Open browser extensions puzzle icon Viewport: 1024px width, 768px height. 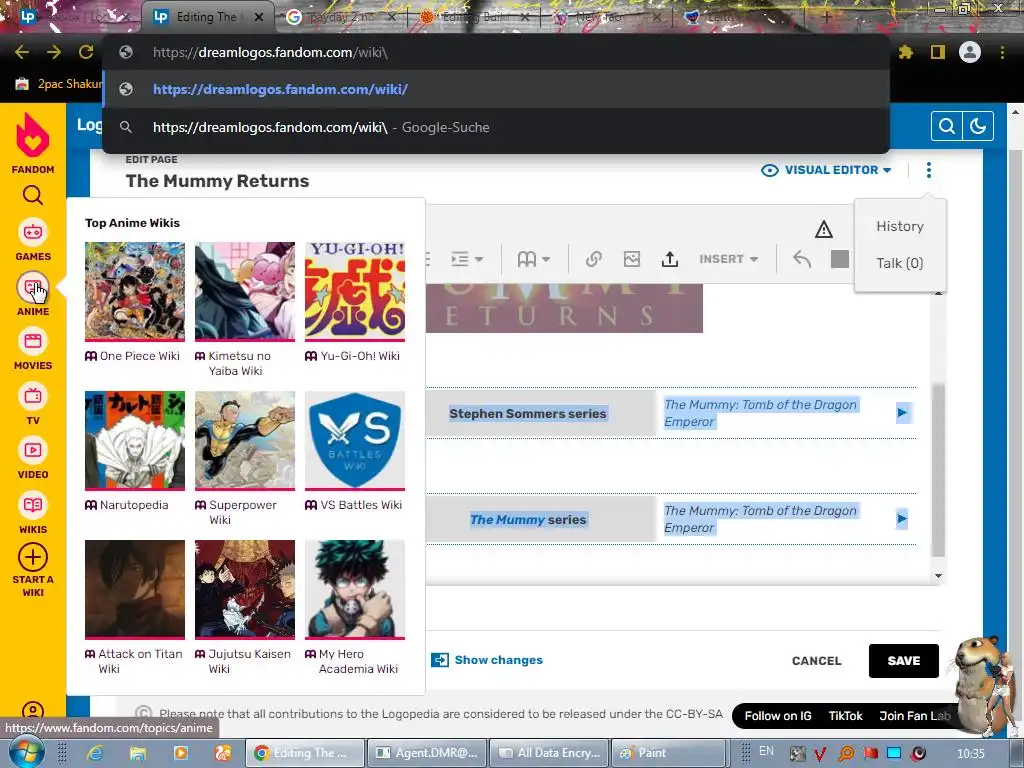click(906, 52)
